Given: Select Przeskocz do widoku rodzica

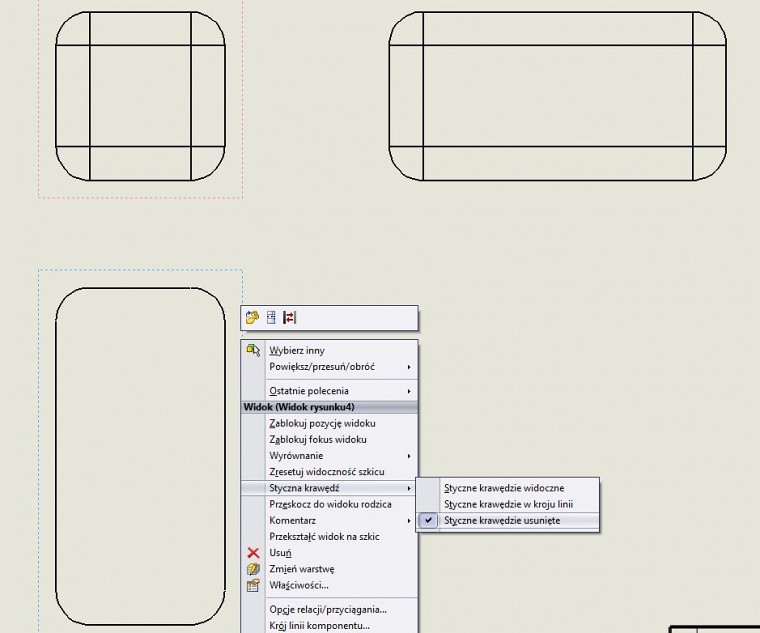Looking at the screenshot, I should tap(330, 504).
